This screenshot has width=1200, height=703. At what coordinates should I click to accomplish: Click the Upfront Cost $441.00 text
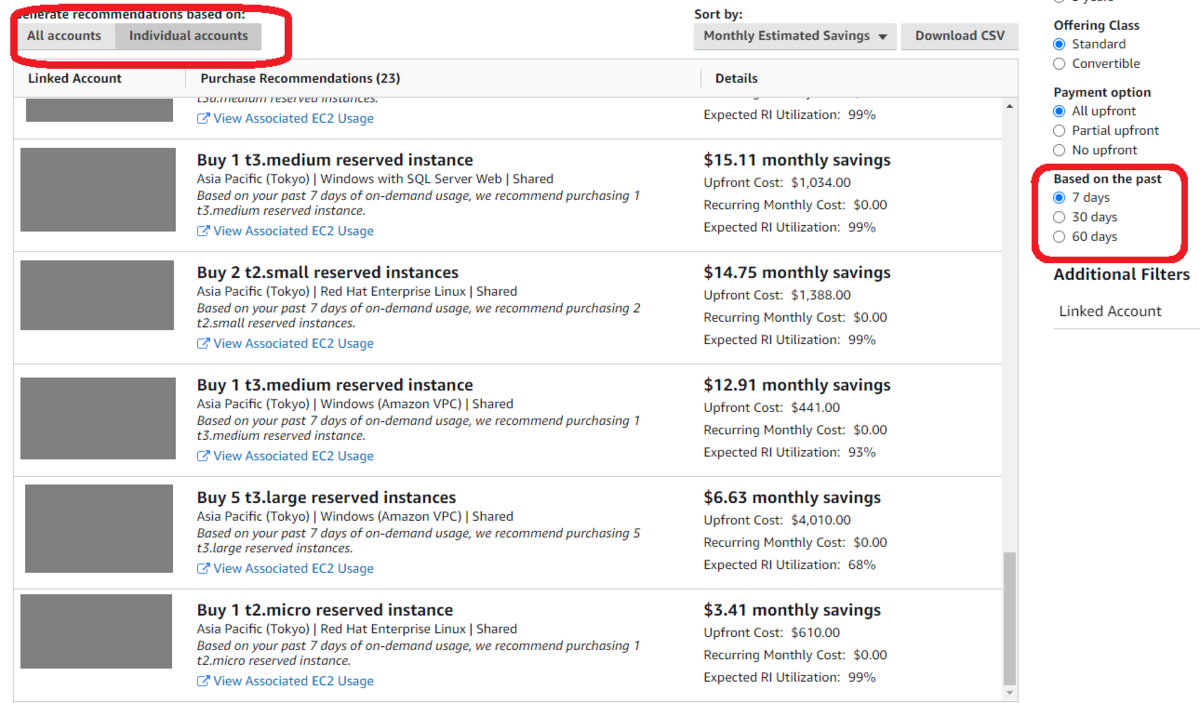(x=772, y=407)
